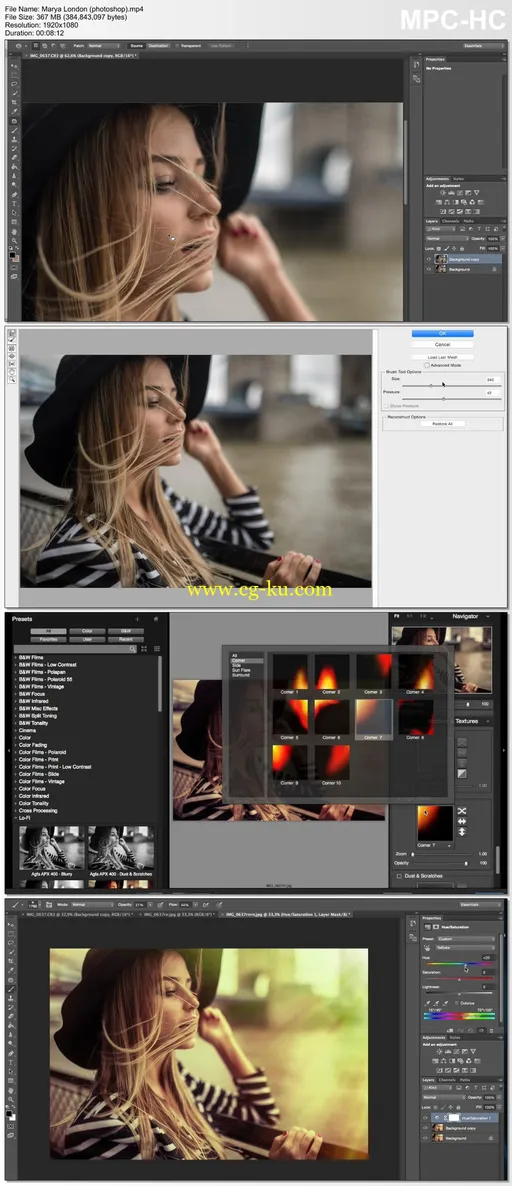Select the Zoom tool in top Photoshop toolbar
Screen dimensions: 512x1186
pyautogui.click(x=14, y=241)
